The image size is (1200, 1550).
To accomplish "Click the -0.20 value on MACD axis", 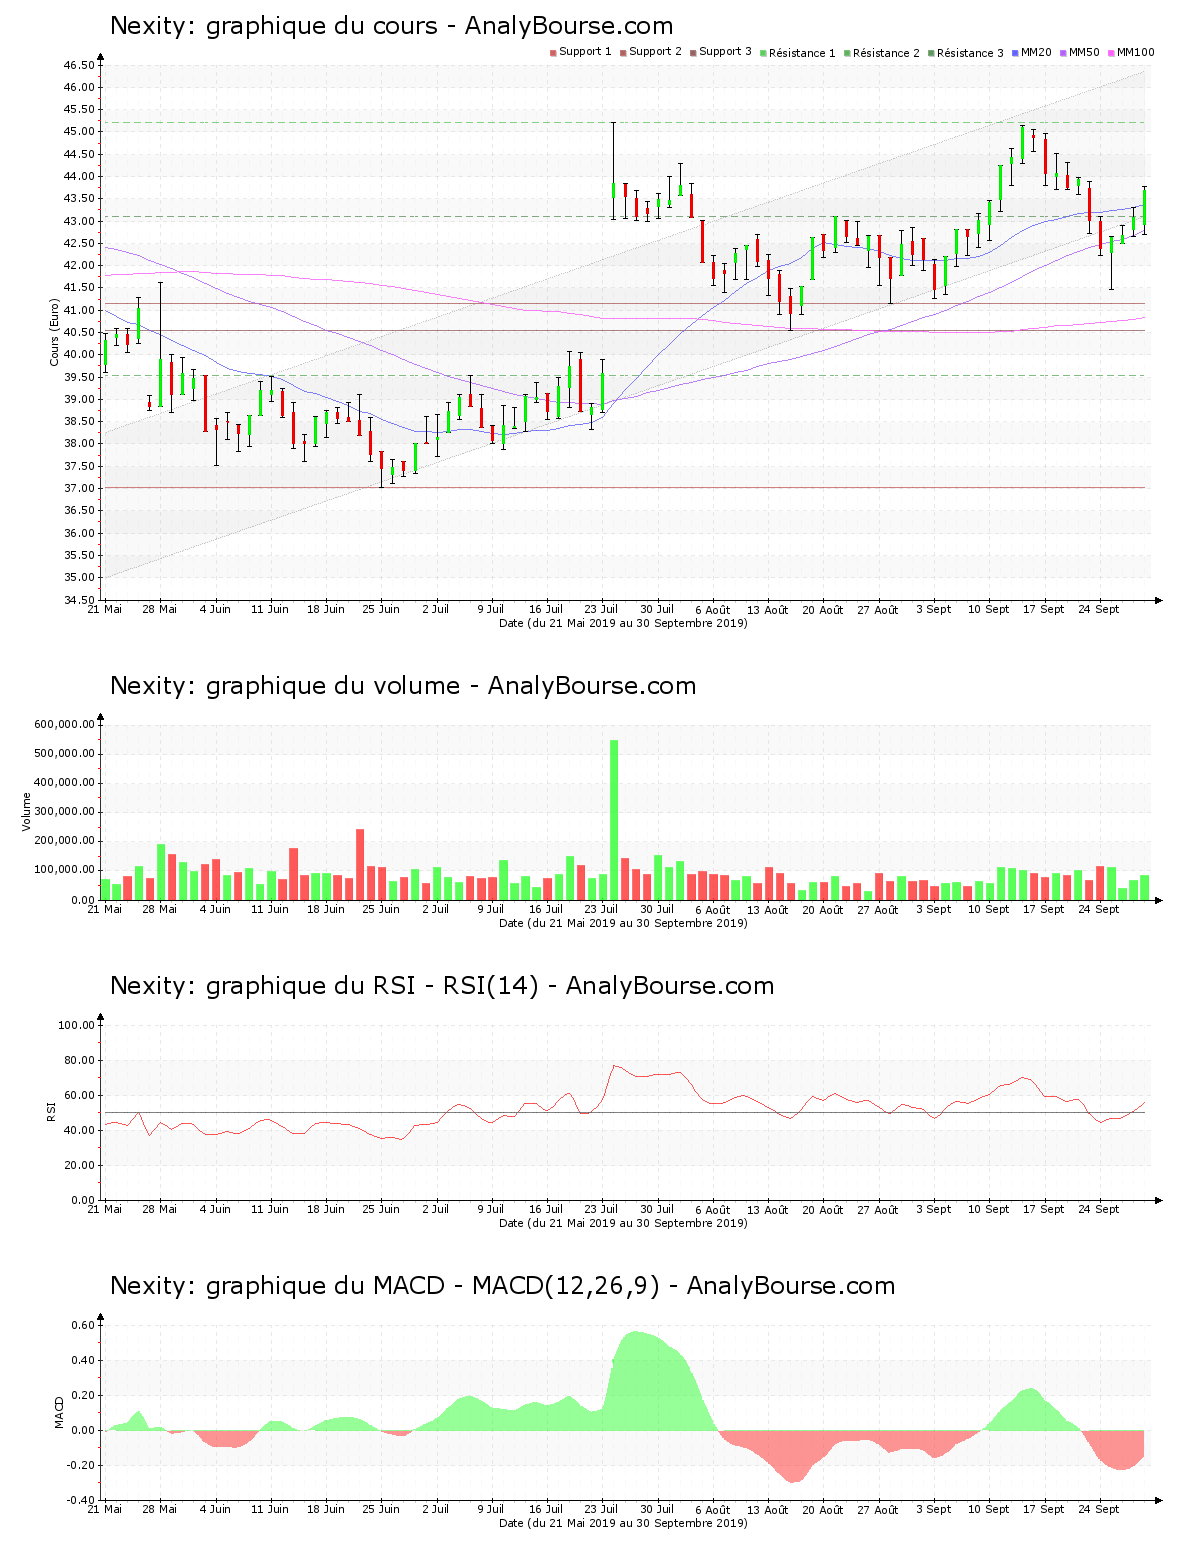I will click(81, 1465).
